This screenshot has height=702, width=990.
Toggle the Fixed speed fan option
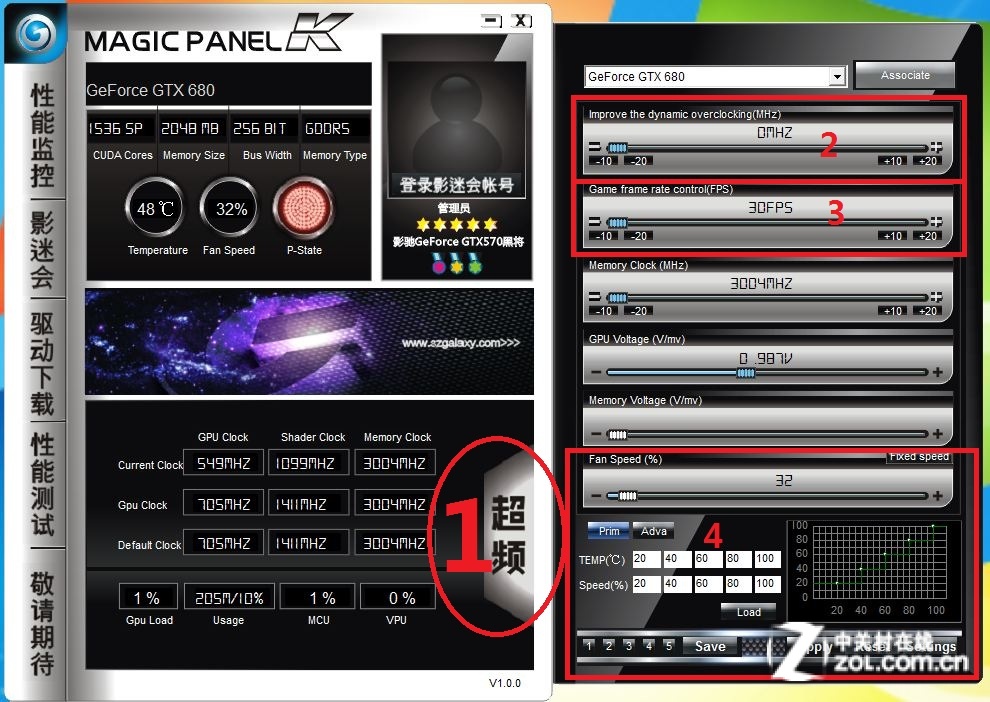(918, 457)
